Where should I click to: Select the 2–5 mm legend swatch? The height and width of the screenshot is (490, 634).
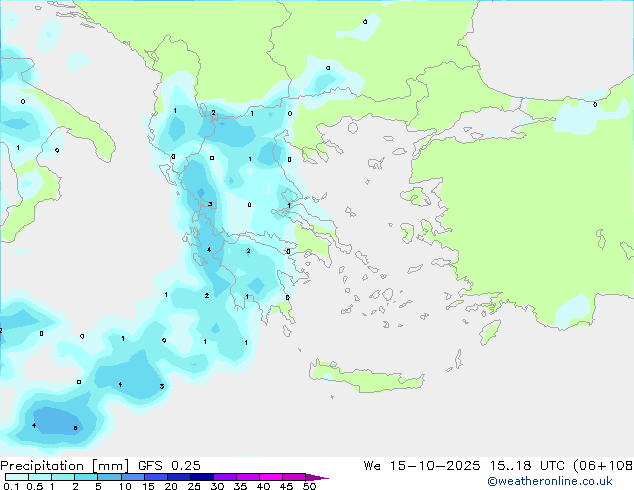[x=86, y=477]
